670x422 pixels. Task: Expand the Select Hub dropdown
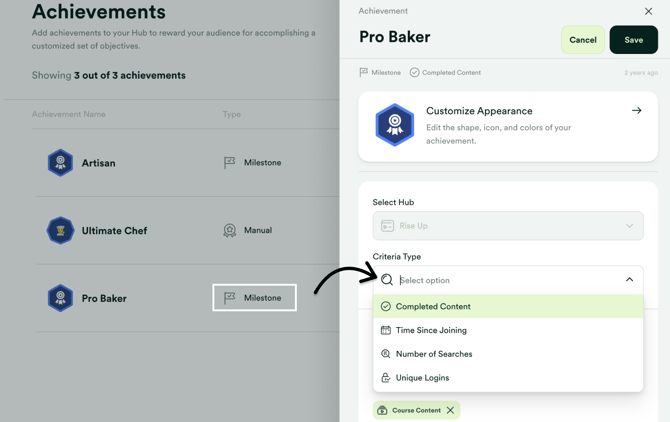(508, 226)
